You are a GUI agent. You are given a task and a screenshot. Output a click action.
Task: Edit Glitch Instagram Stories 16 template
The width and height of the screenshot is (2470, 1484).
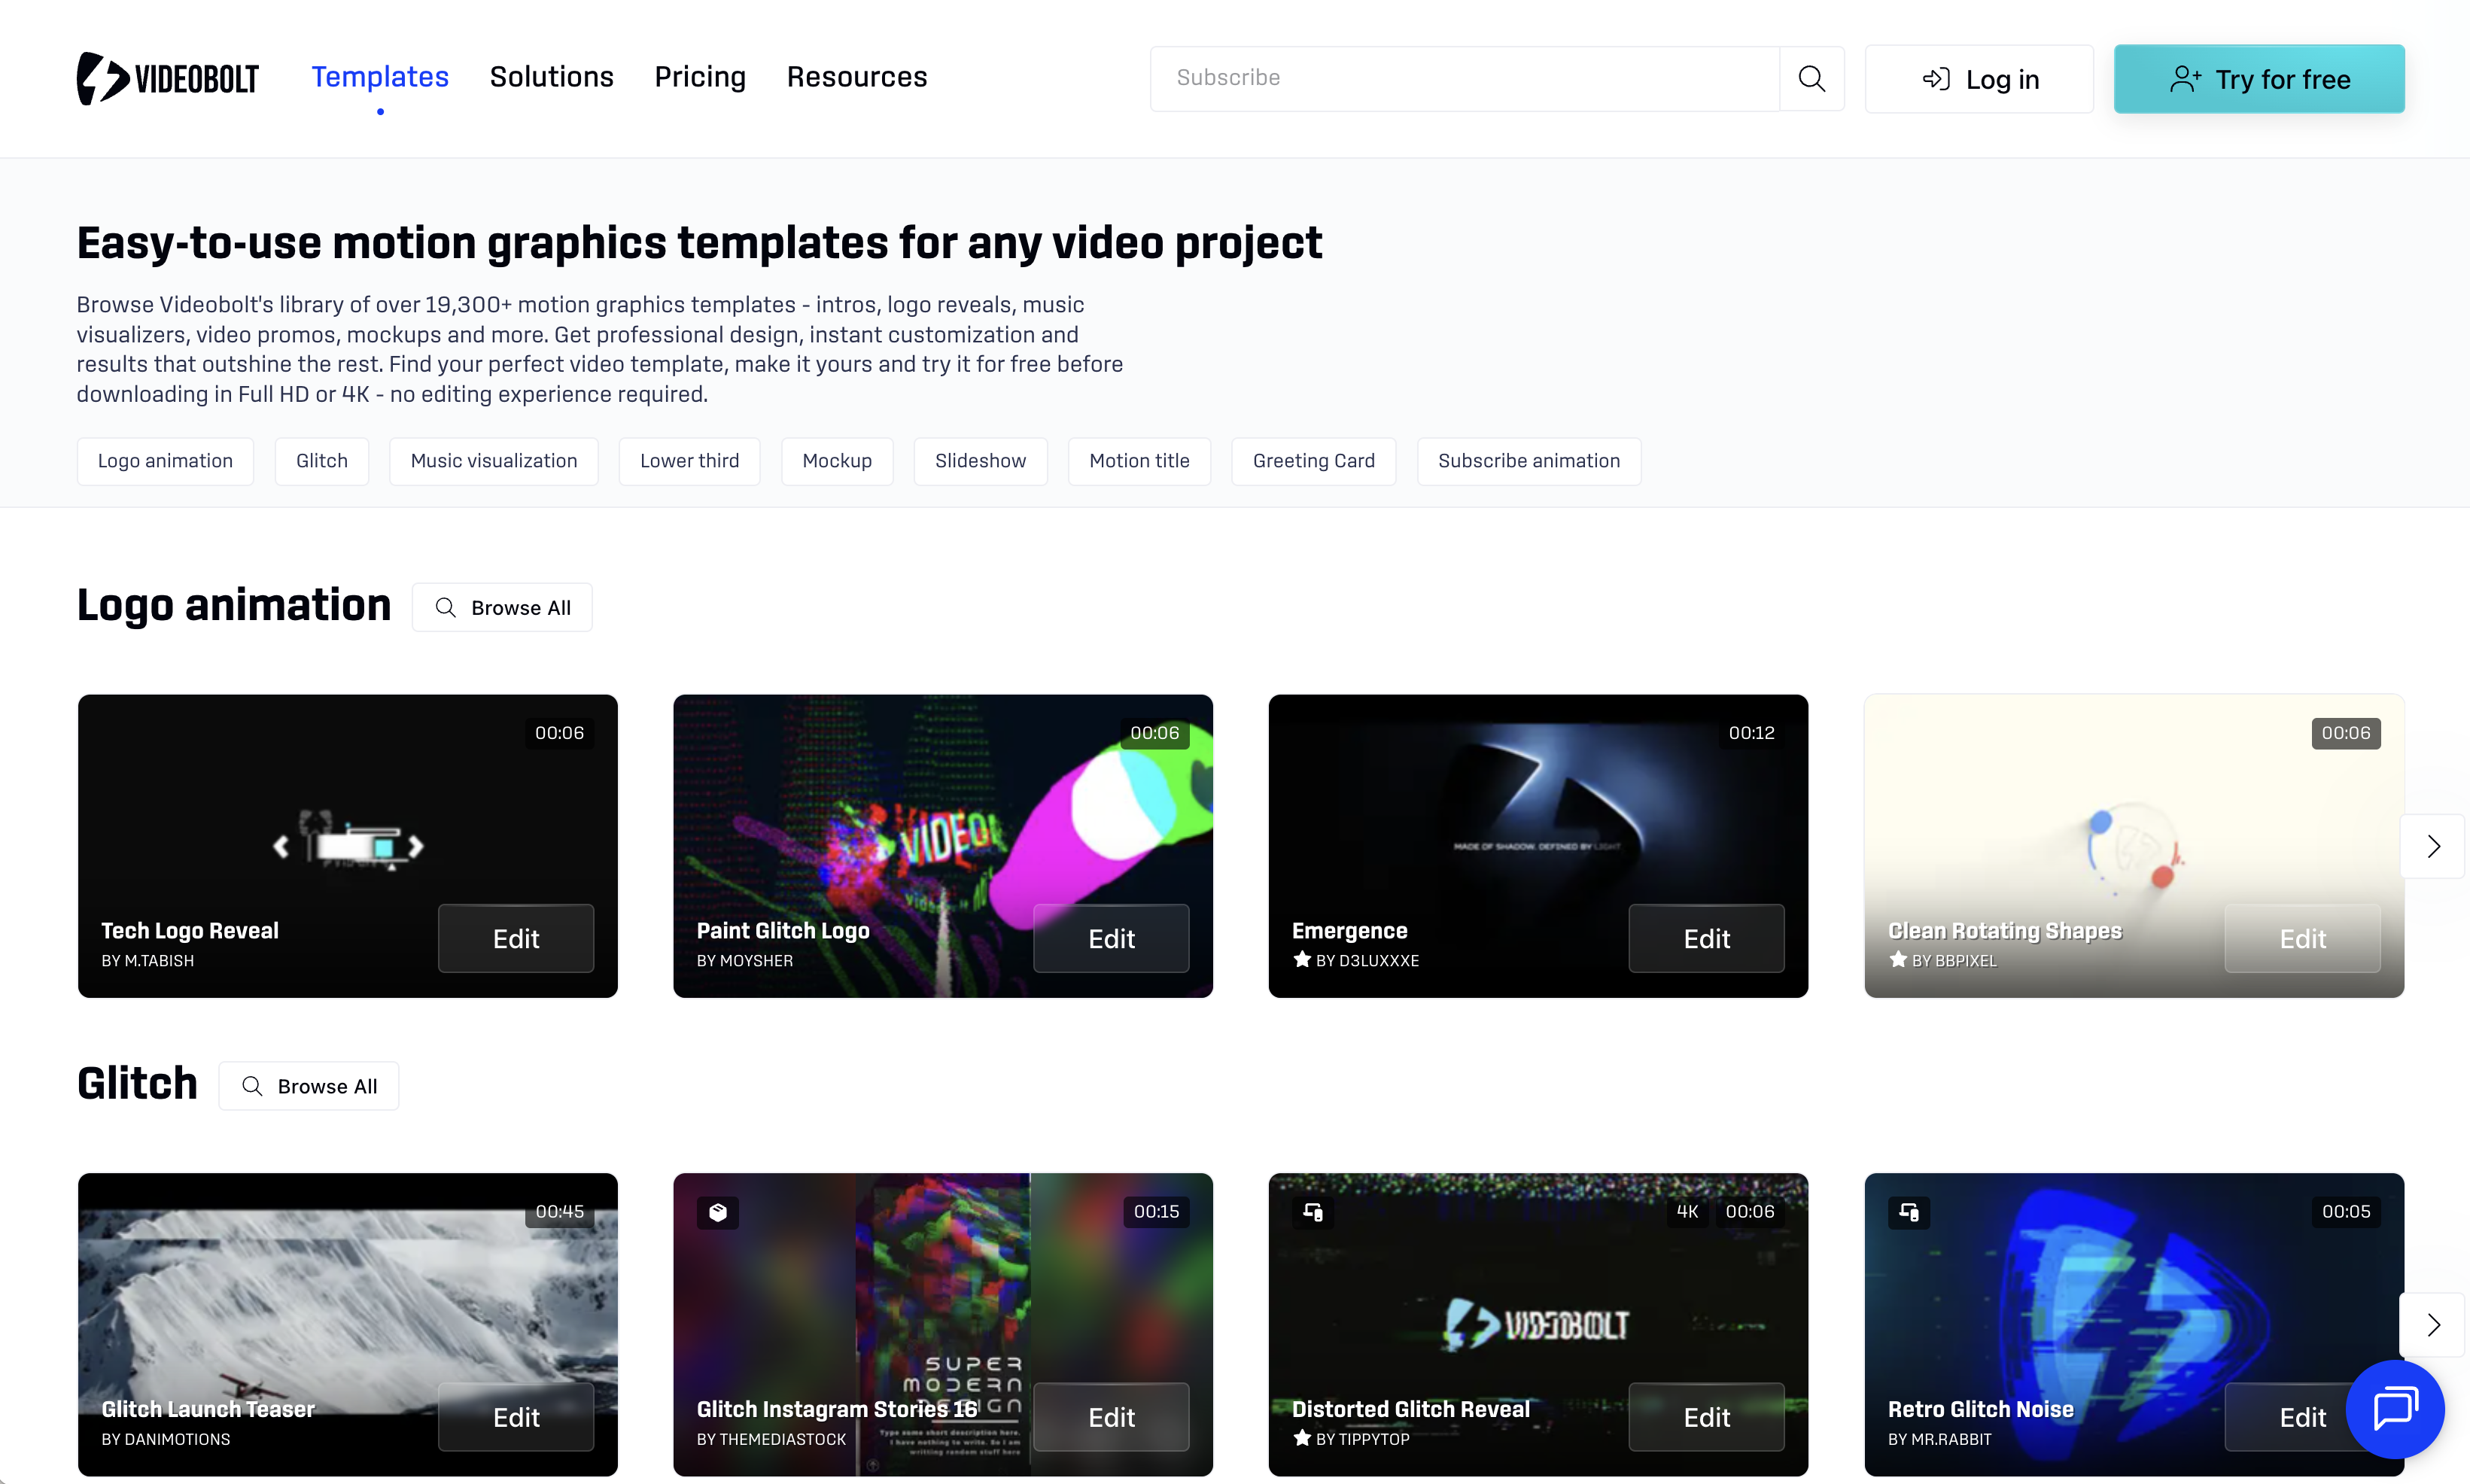1111,1417
